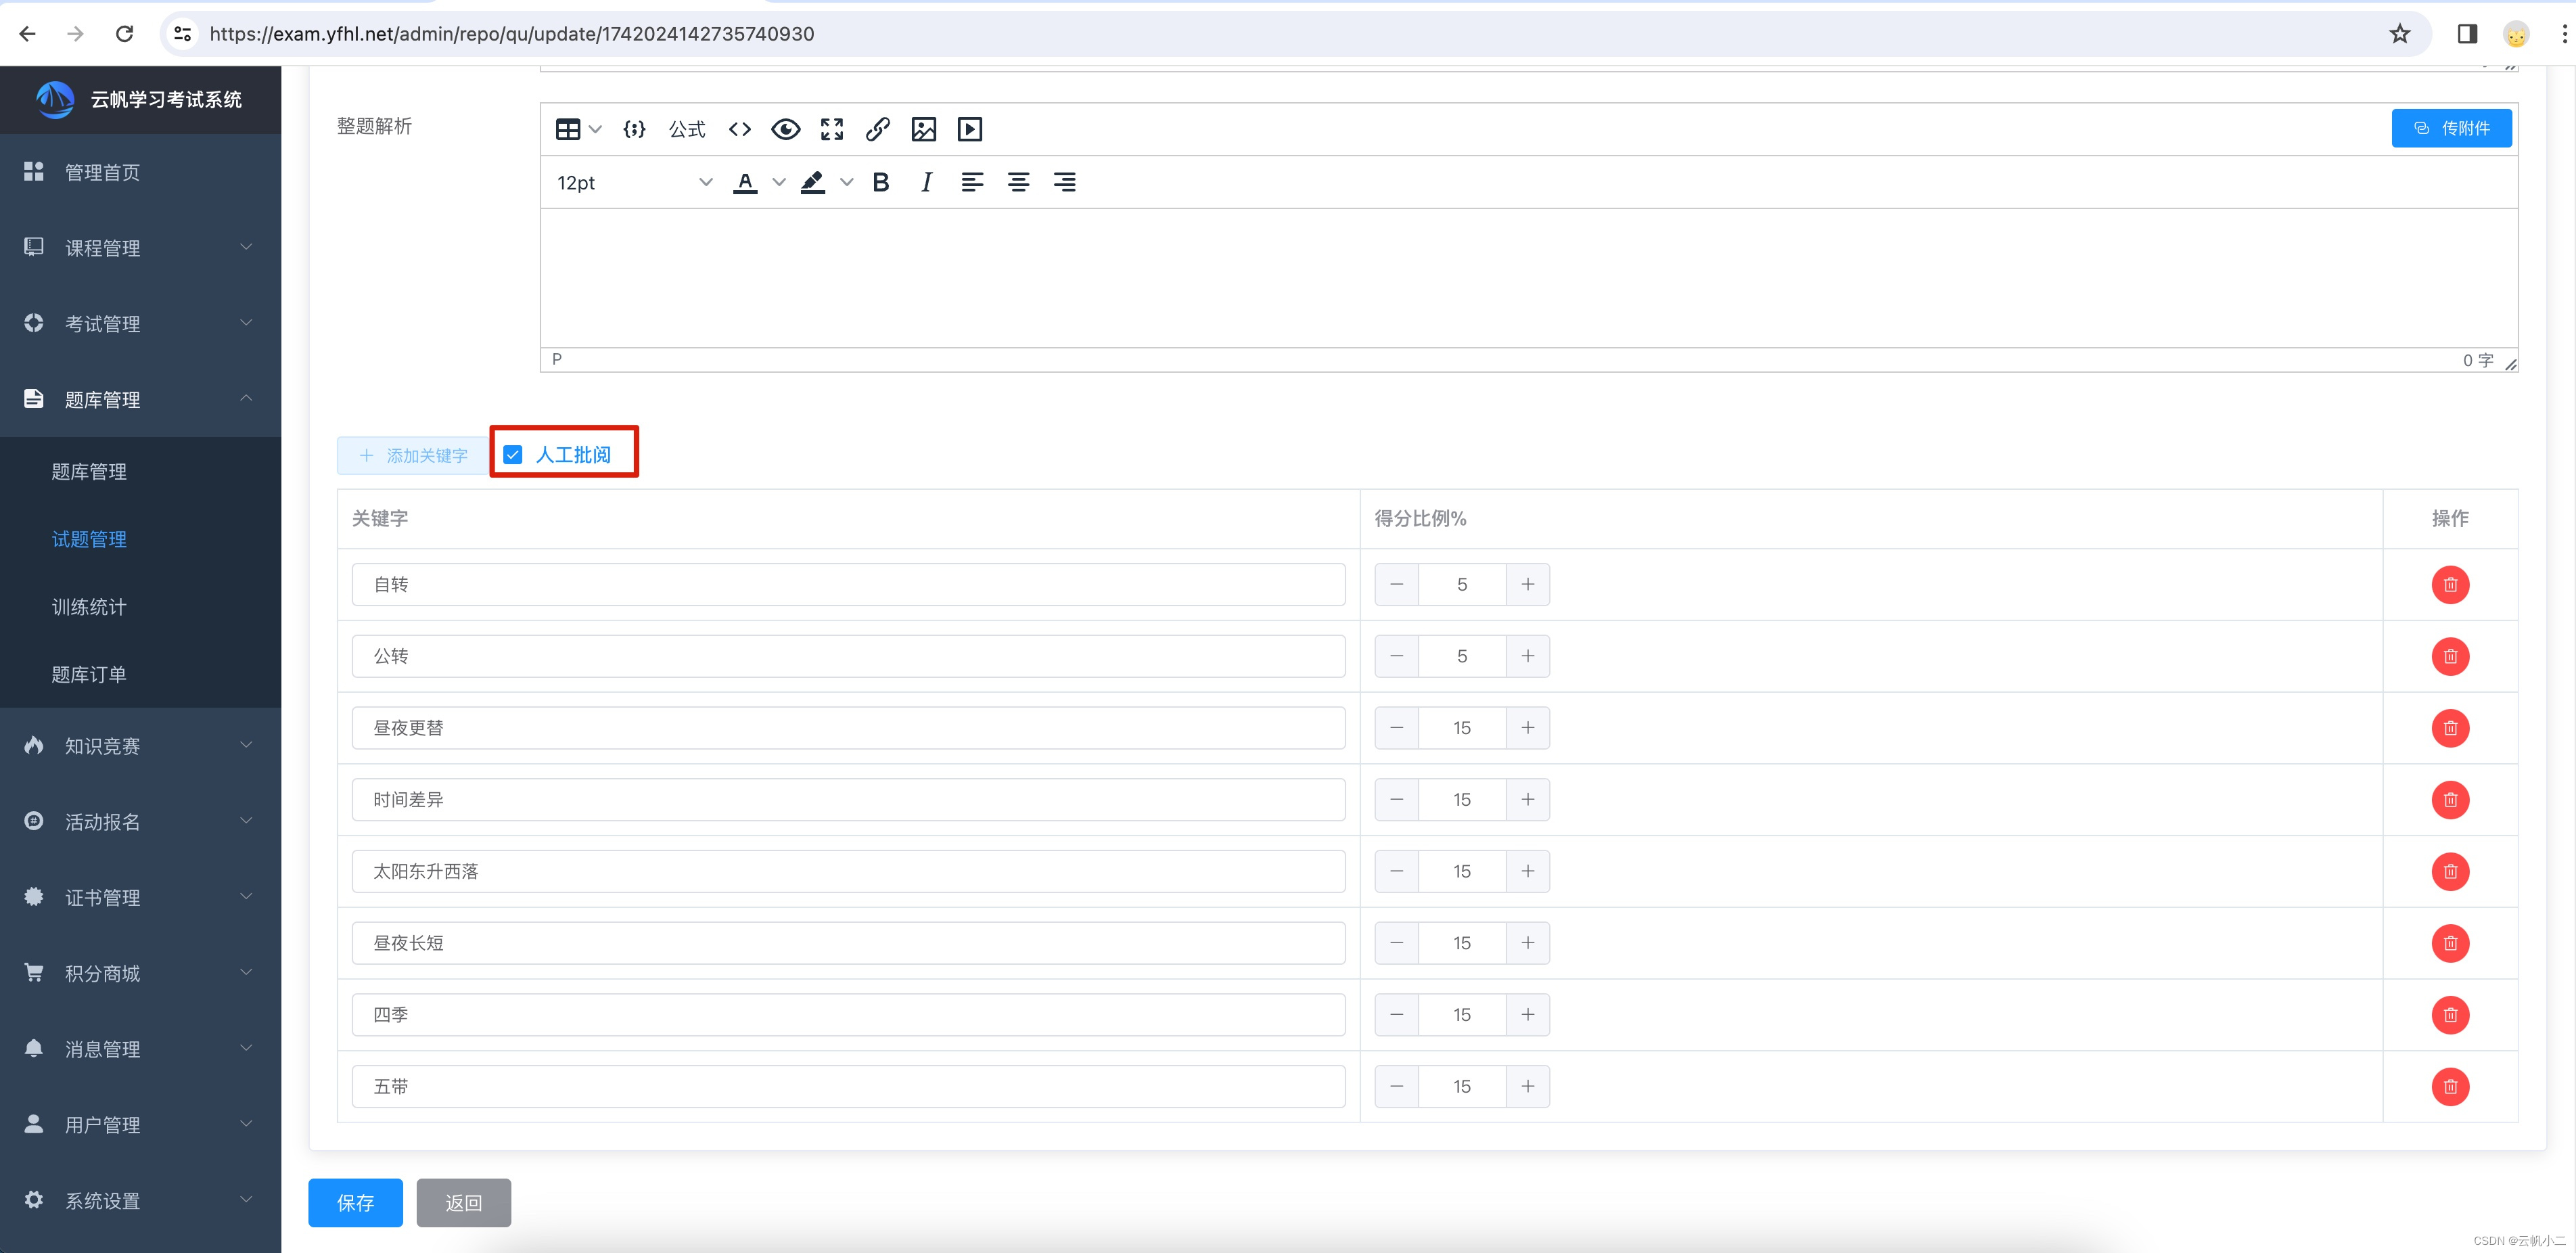2576x1253 pixels.
Task: Toggle italic formatting
Action: 926,182
